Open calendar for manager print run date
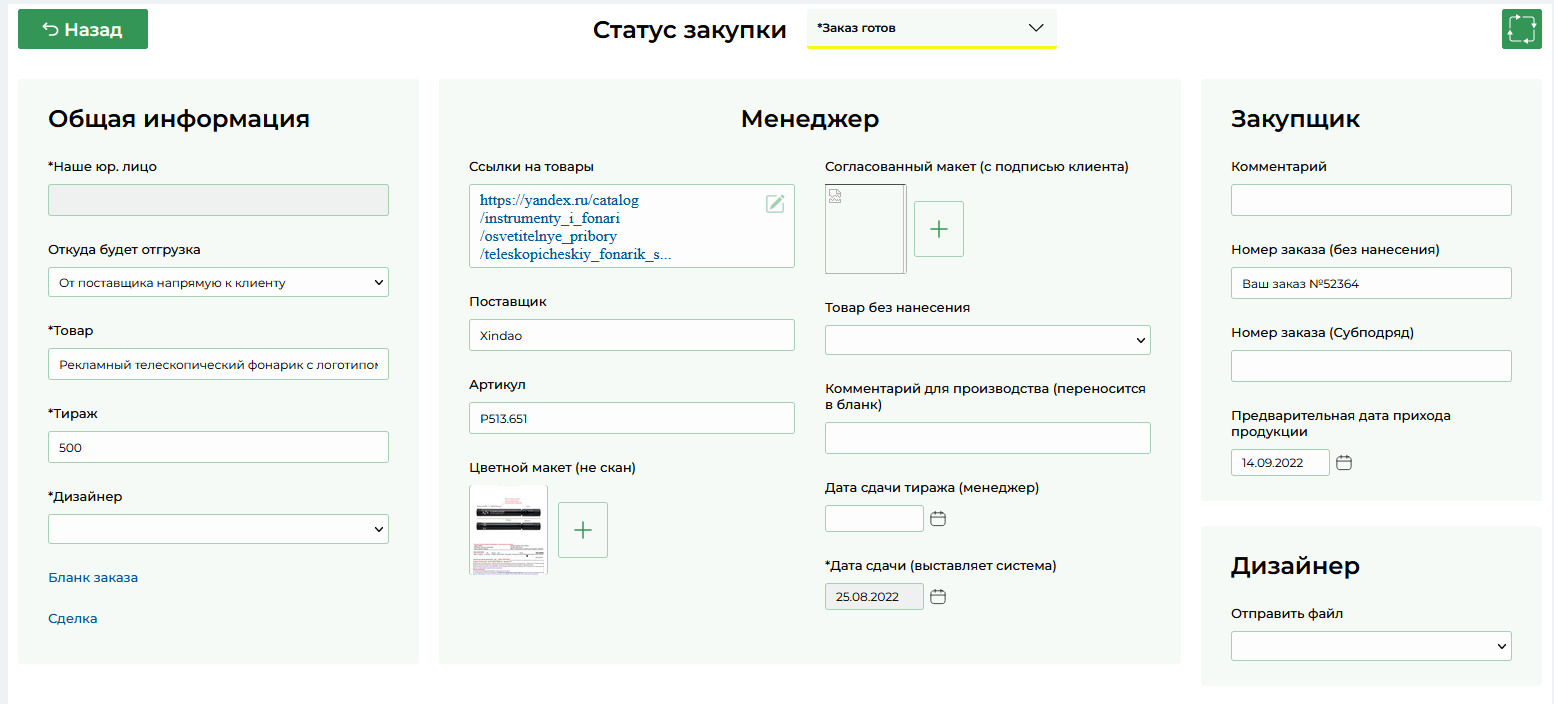Viewport: 1554px width, 704px height. [938, 519]
